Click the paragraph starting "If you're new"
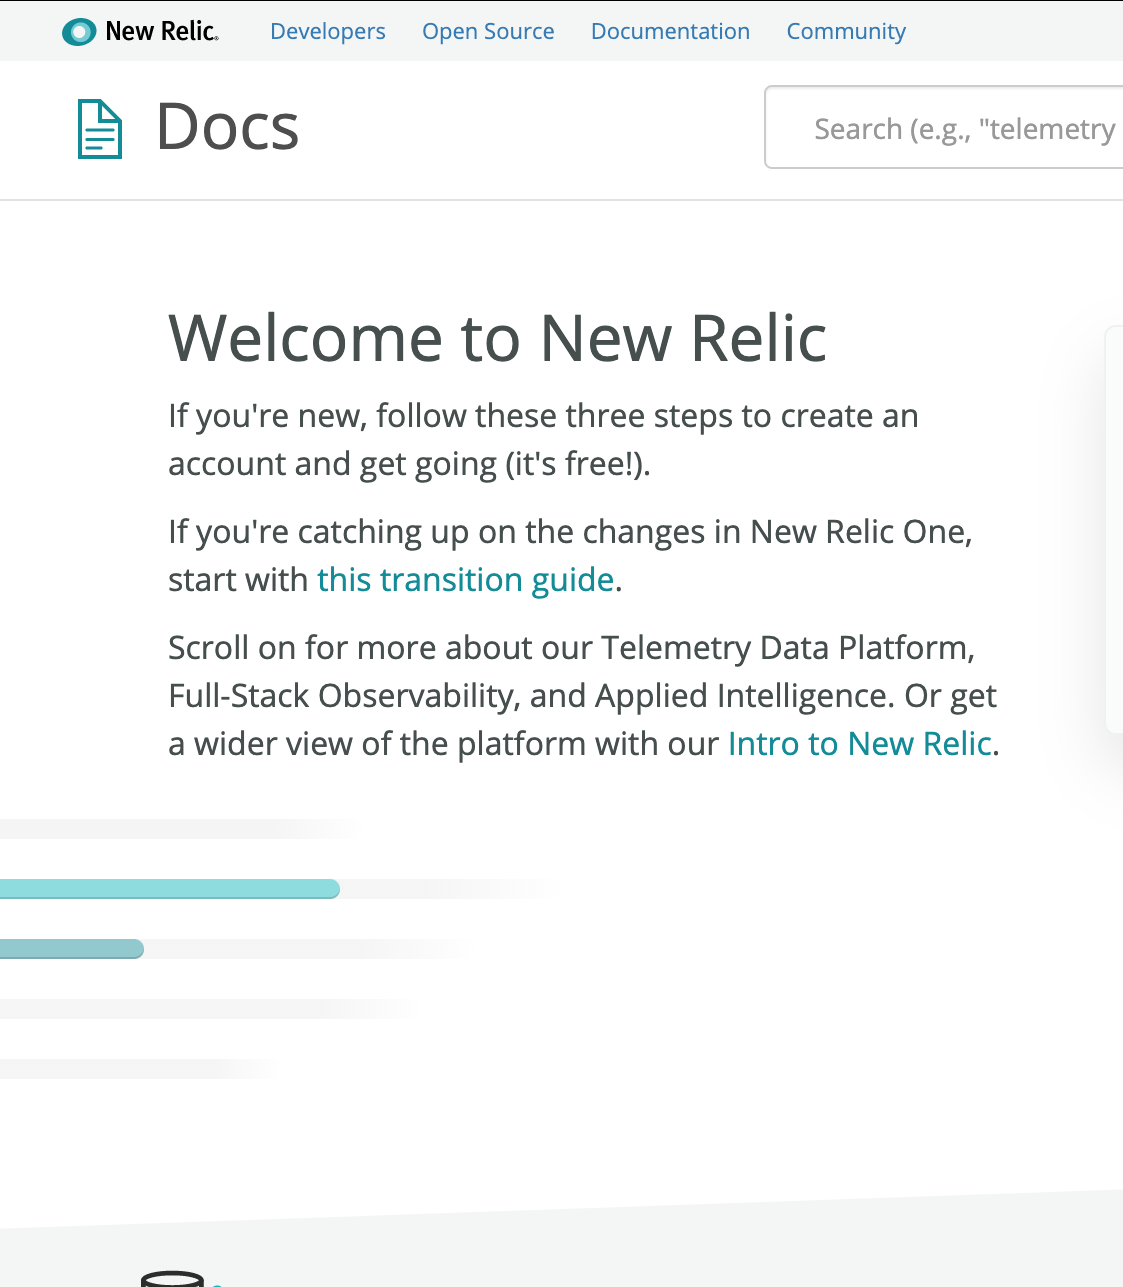Screen dimensions: 1123x1287 point(543,440)
